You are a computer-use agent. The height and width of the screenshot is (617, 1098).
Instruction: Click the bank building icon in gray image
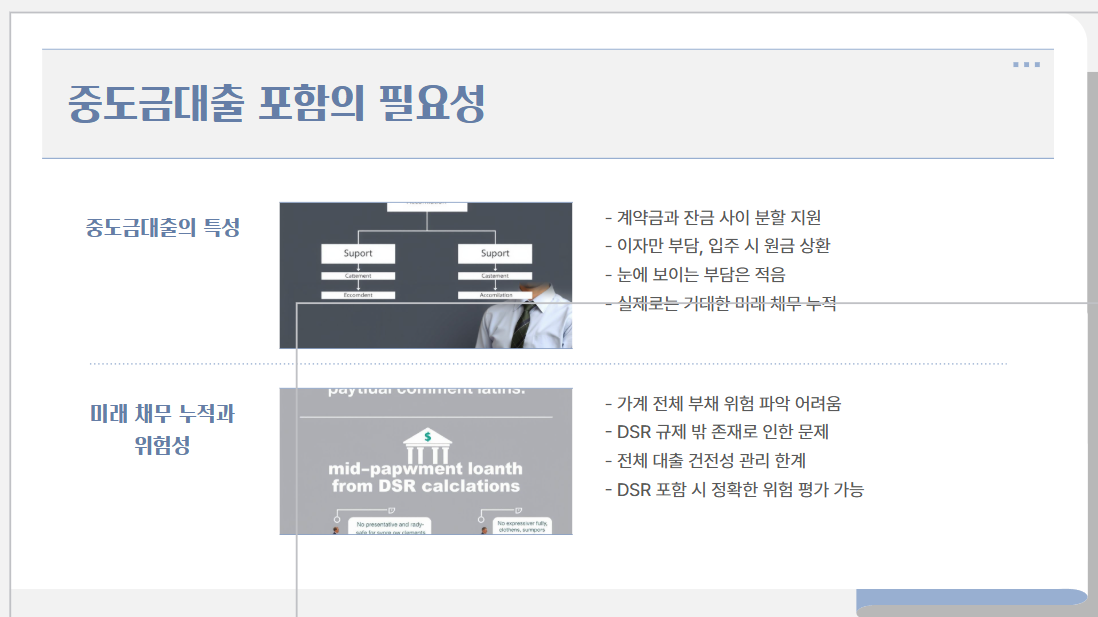coord(427,445)
